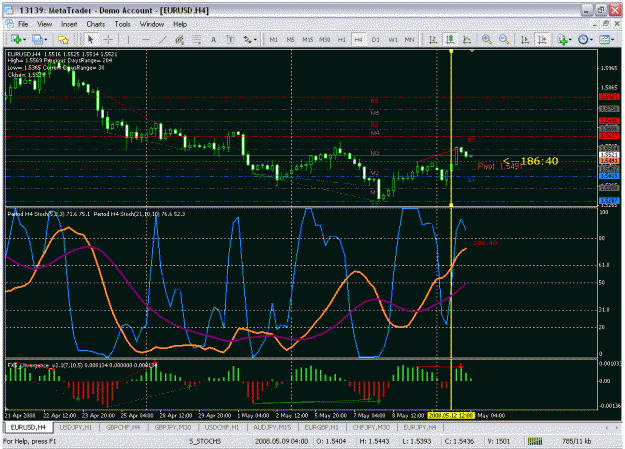Viewport: 625px width, 449px height.
Task: Open the Indicators list dropdown
Action: coord(570,39)
